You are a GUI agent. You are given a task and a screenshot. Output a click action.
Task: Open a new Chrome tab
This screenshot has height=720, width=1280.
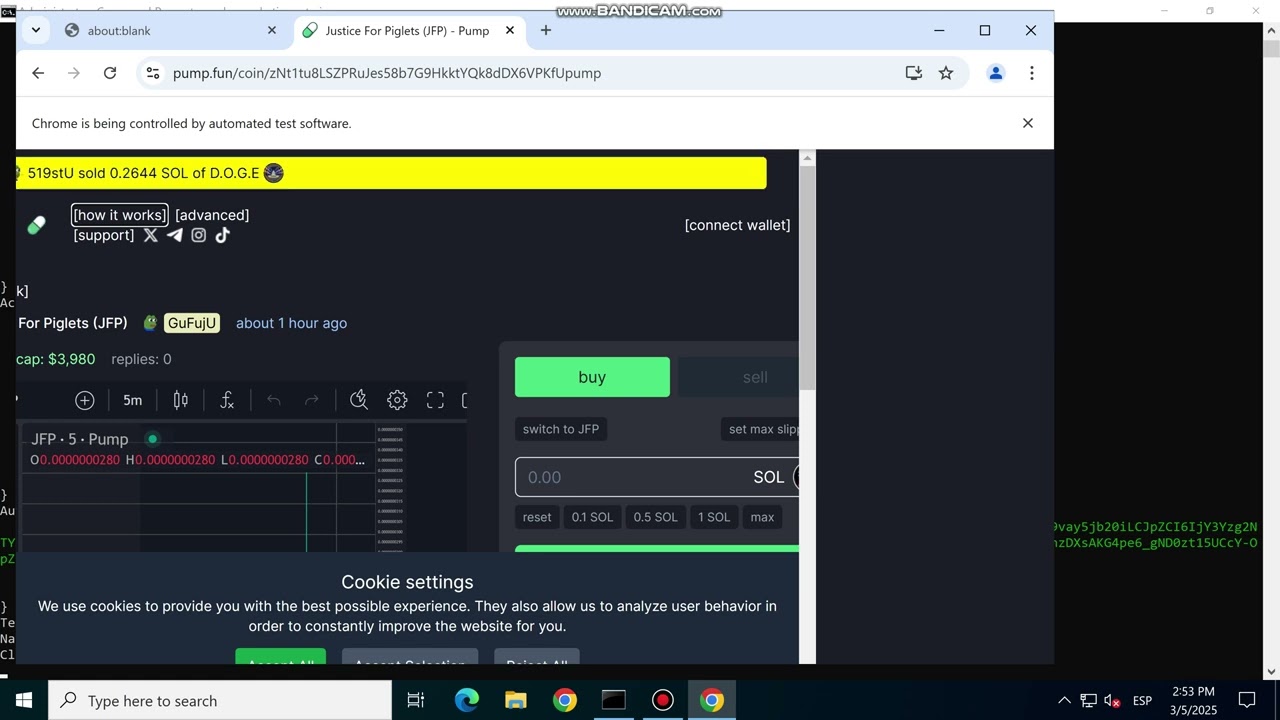545,31
